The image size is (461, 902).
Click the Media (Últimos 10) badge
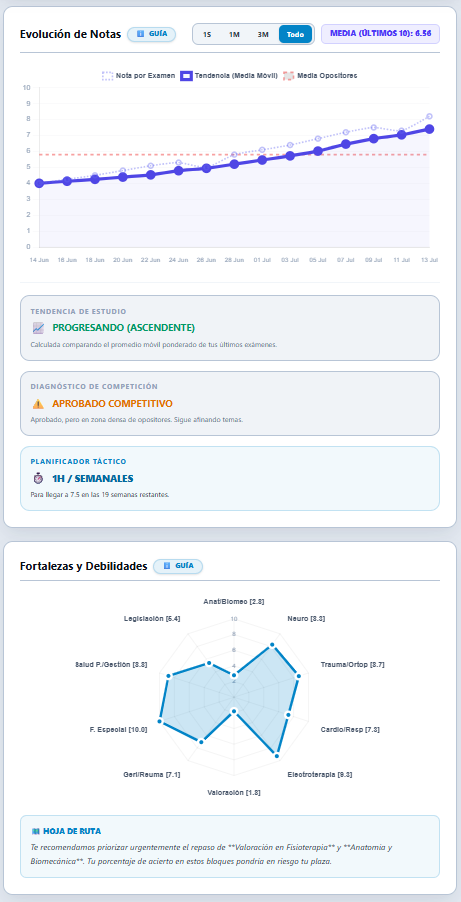pos(380,34)
